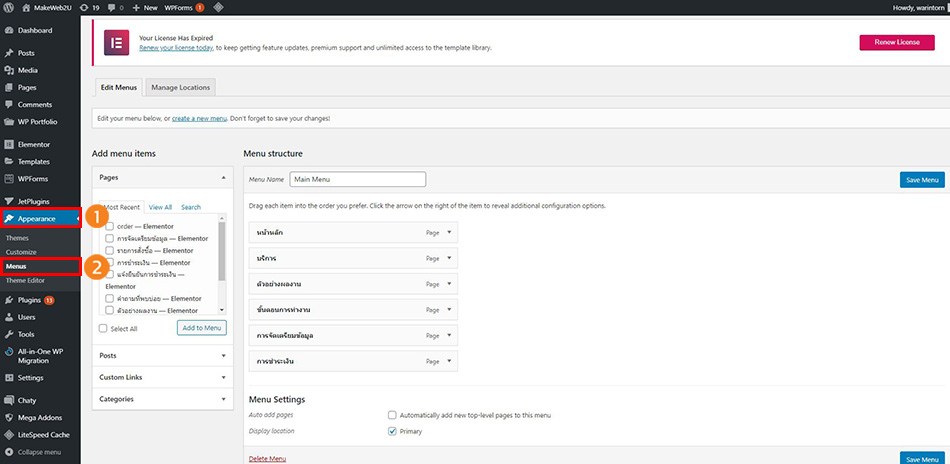The image size is (950, 464).
Task: Click the Elementor icon in sidebar
Action: click(x=9, y=144)
